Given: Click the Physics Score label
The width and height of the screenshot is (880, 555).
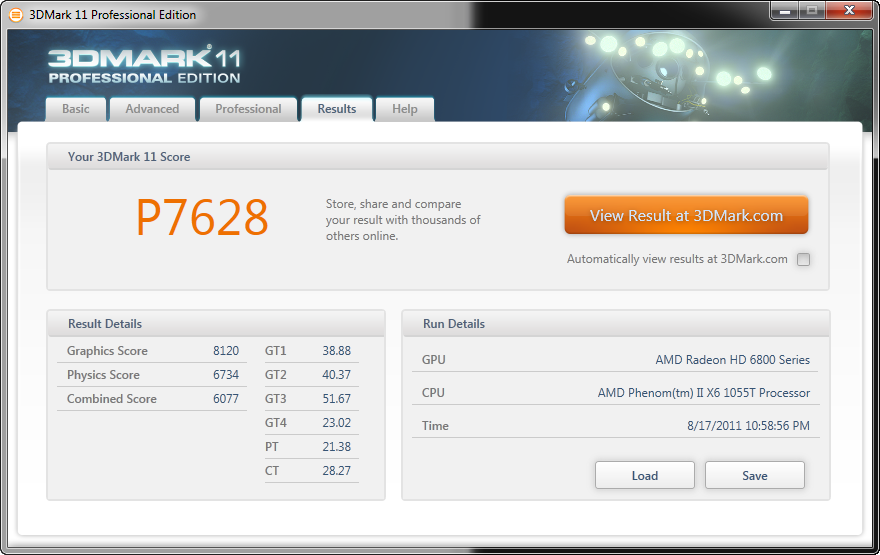Looking at the screenshot, I should [x=103, y=375].
